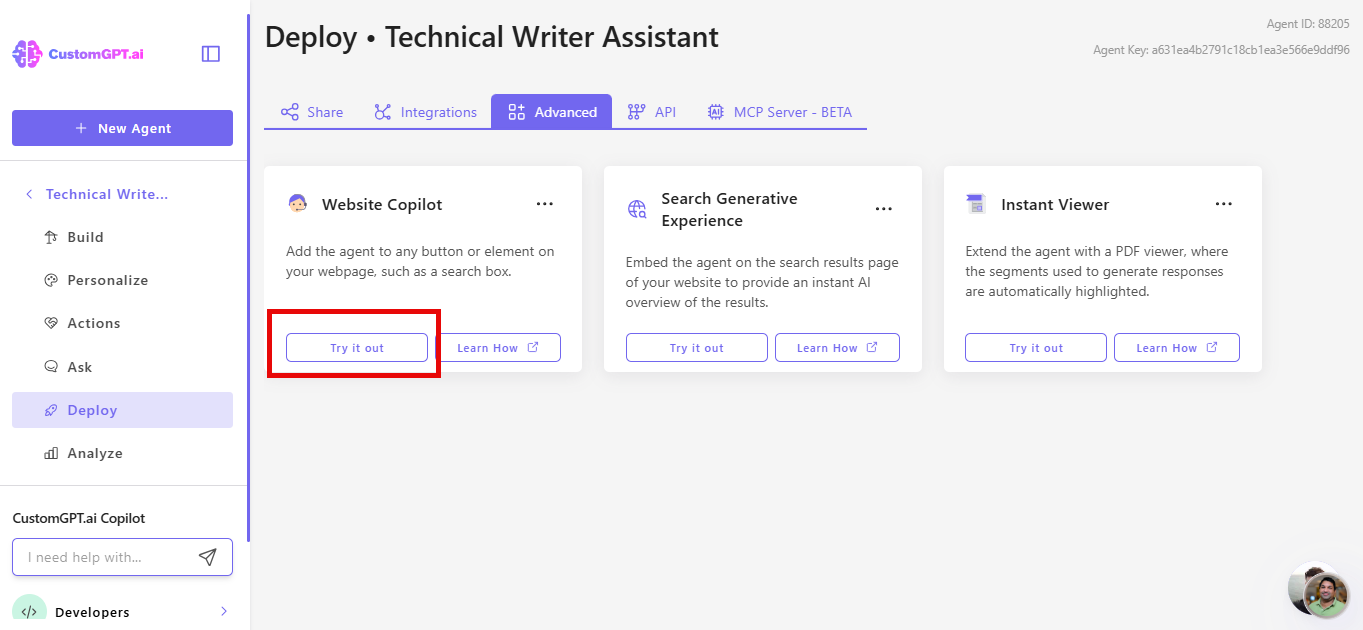
Task: Click the Developers code icon
Action: [29, 611]
